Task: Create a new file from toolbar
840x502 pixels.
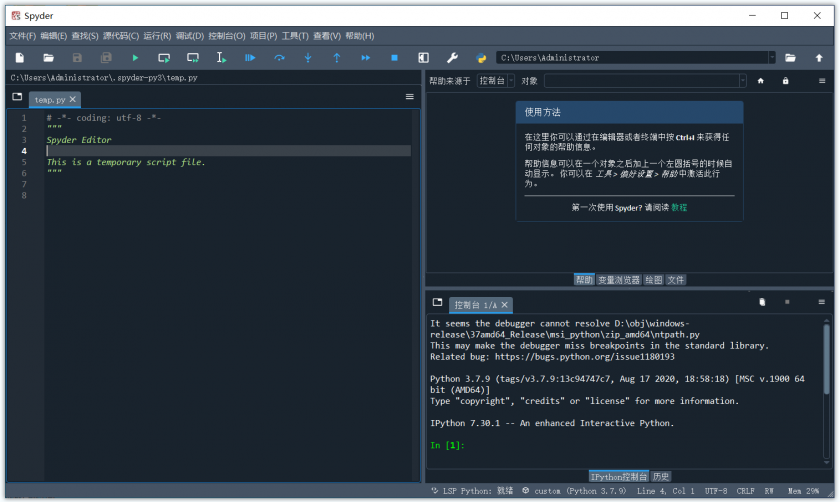Action: [20, 57]
